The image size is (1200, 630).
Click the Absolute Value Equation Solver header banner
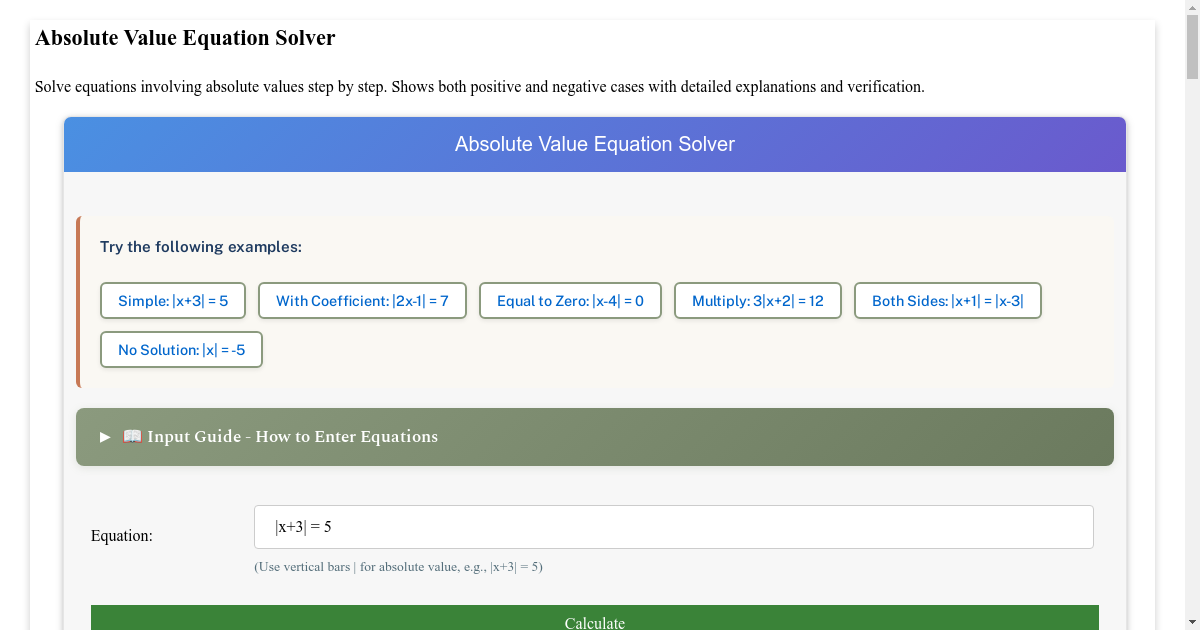594,144
